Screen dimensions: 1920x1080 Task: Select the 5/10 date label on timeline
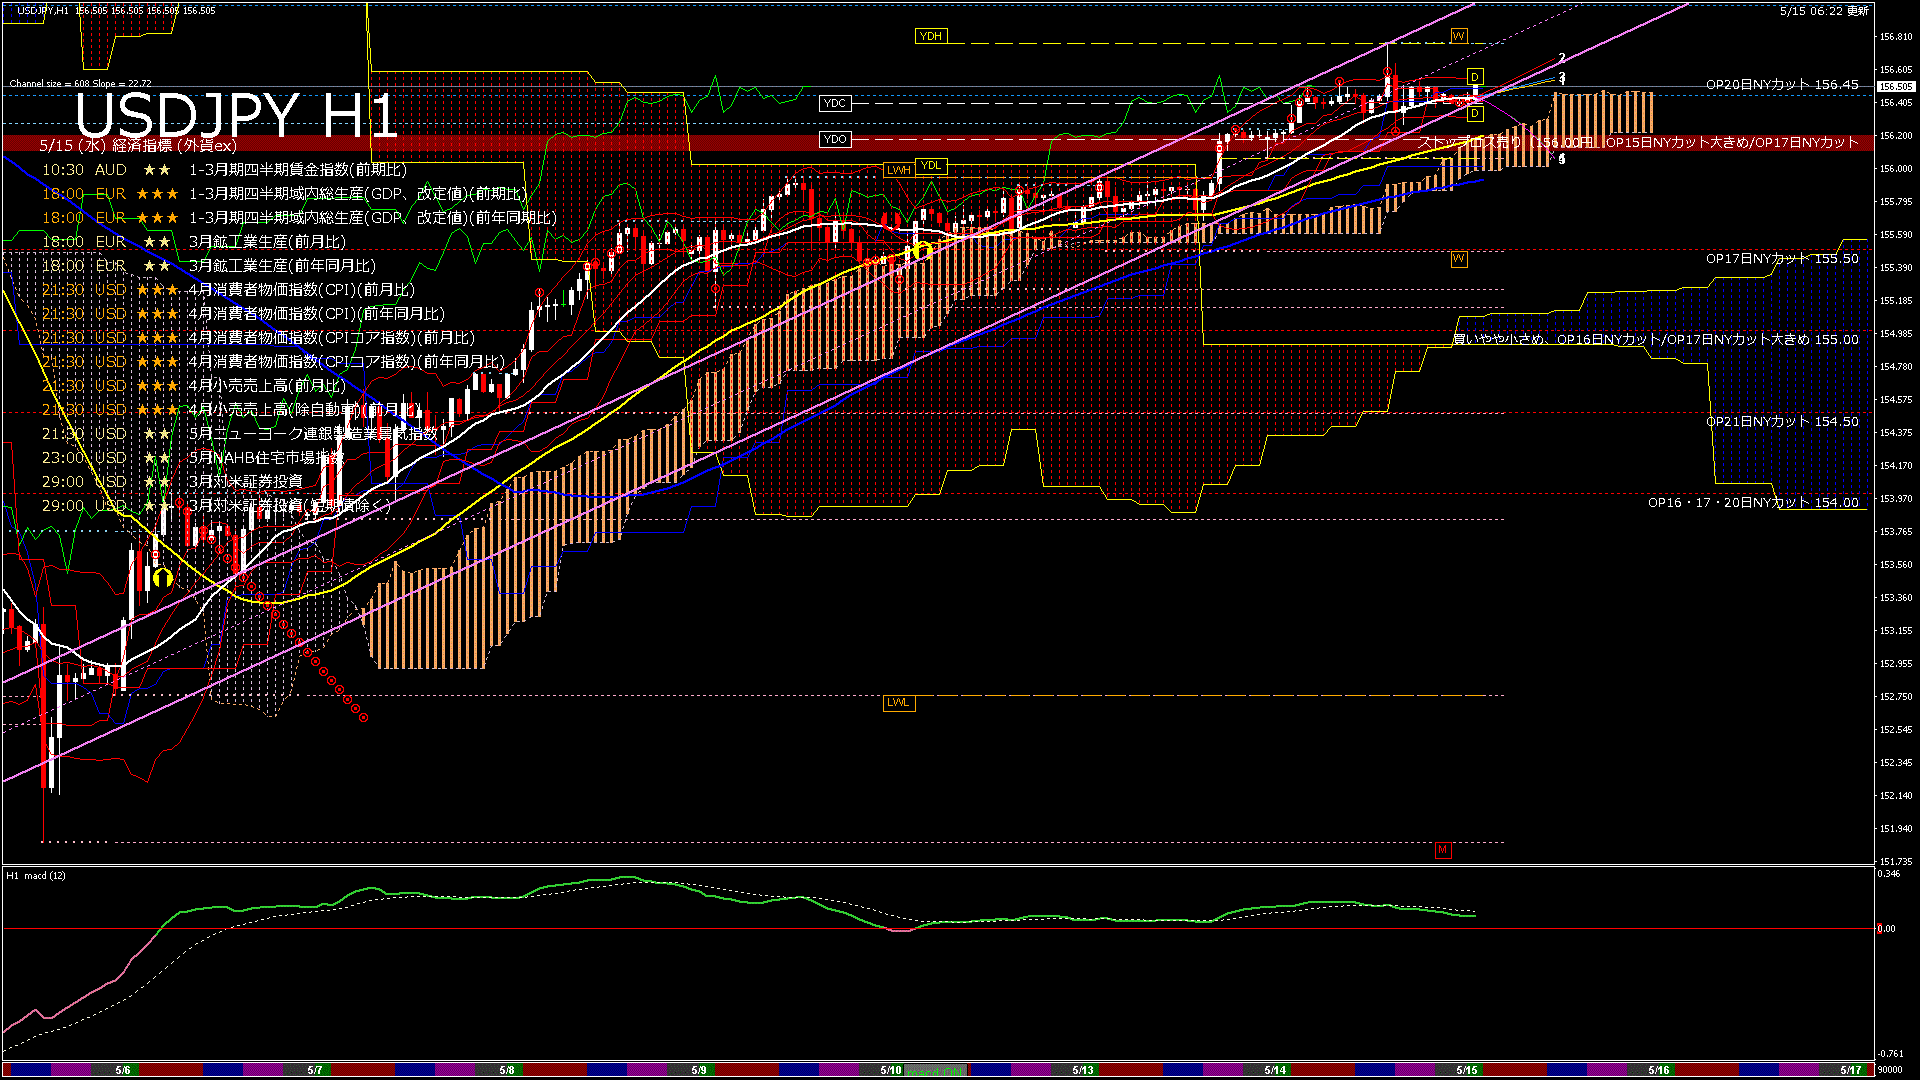pyautogui.click(x=890, y=1070)
